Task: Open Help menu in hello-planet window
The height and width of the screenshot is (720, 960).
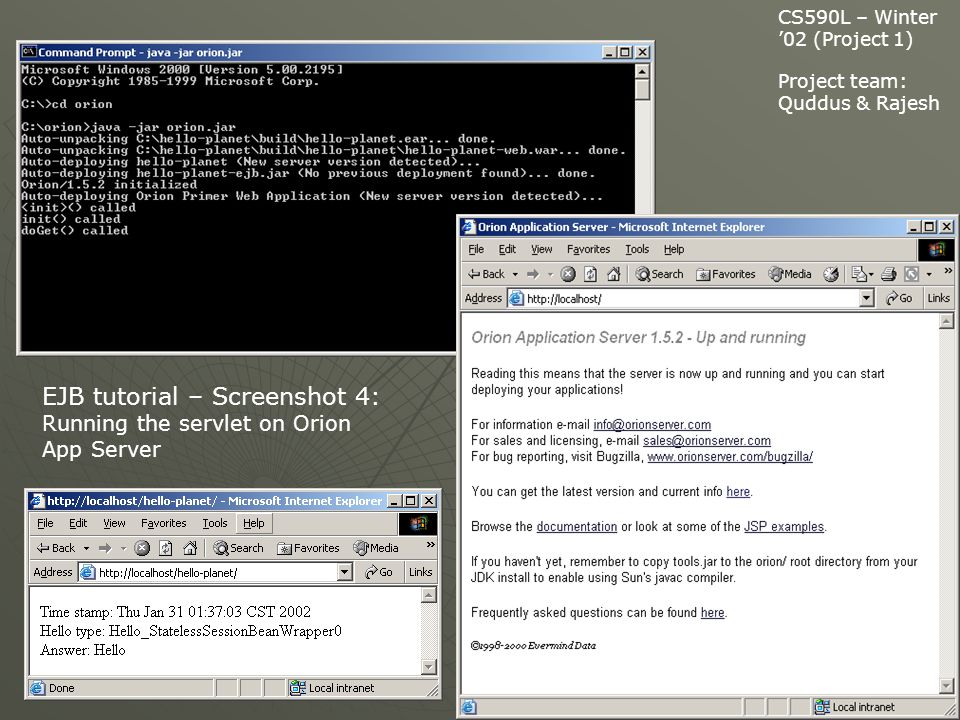Action: (253, 523)
